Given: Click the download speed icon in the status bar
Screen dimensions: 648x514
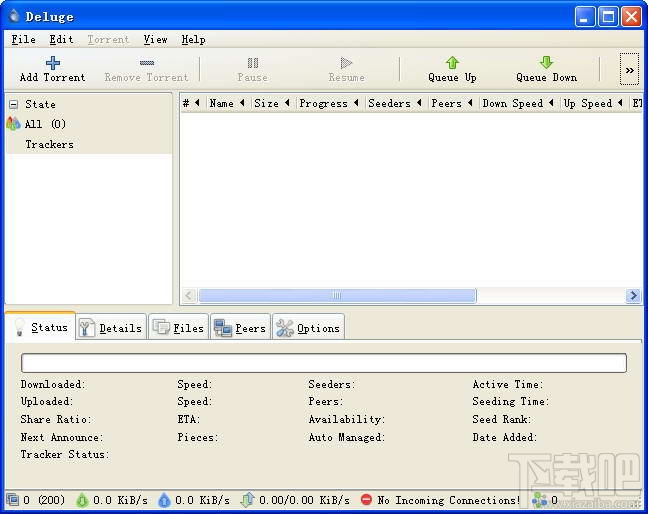Looking at the screenshot, I should (82, 500).
